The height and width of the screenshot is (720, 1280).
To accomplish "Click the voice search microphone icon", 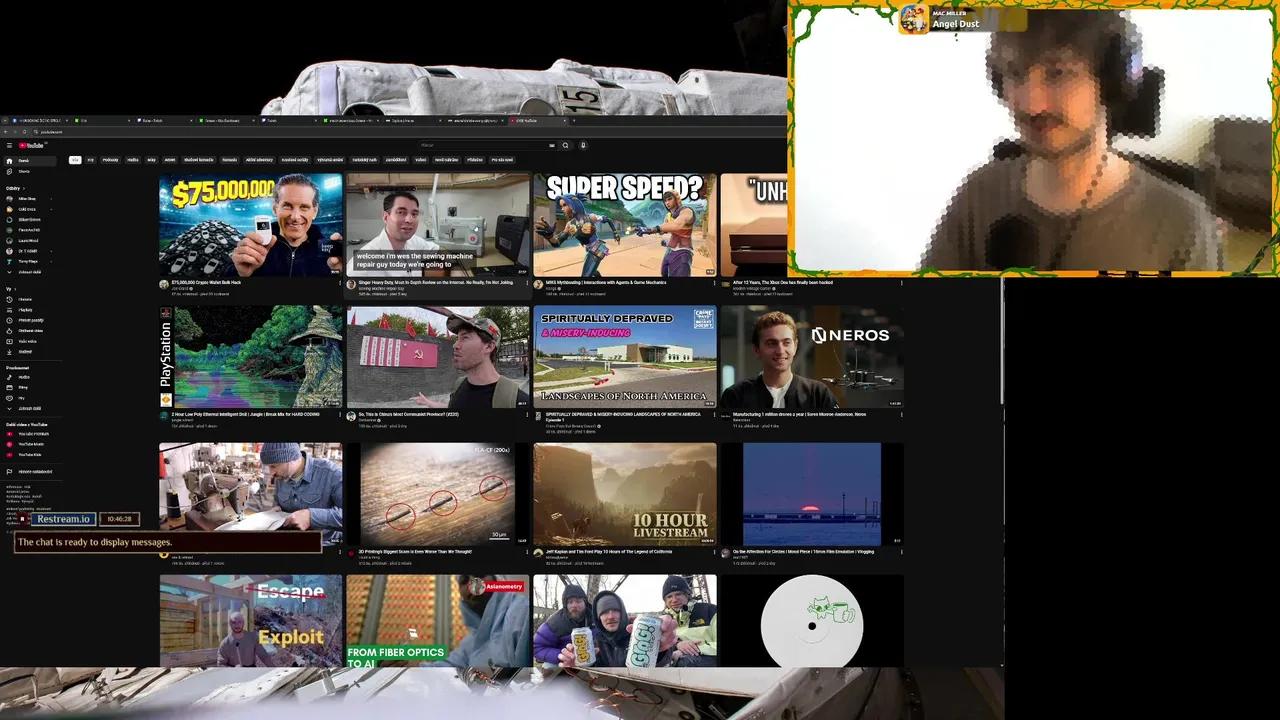I will 583,145.
